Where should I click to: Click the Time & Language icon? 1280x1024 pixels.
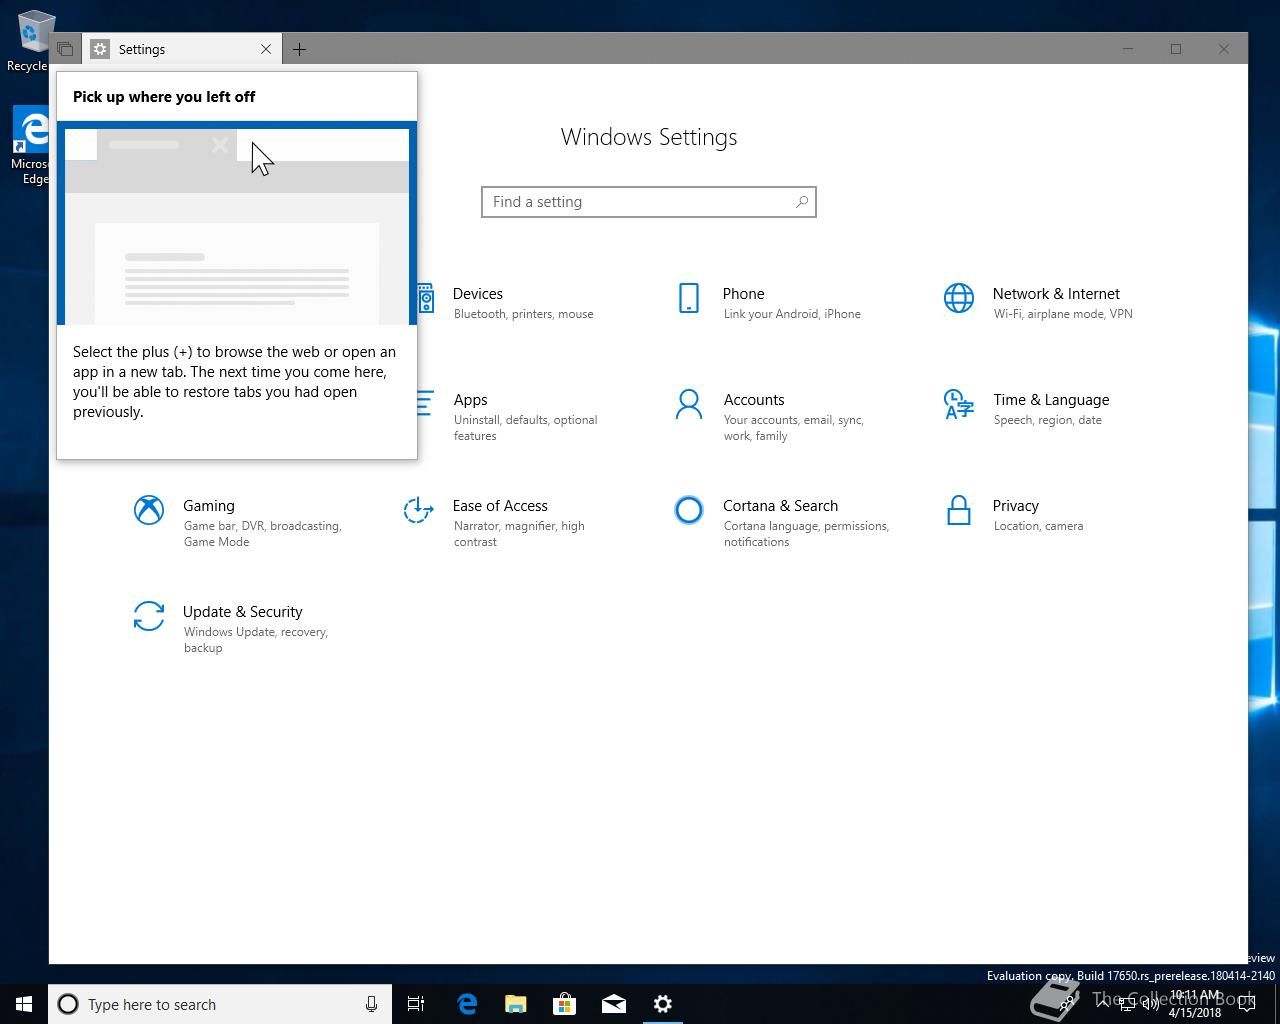tap(959, 404)
